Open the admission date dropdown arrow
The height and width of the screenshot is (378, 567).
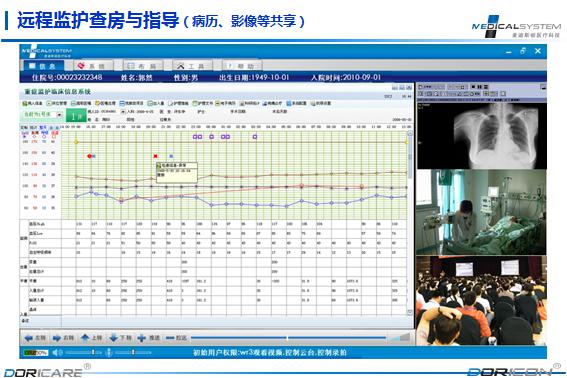pos(123,112)
